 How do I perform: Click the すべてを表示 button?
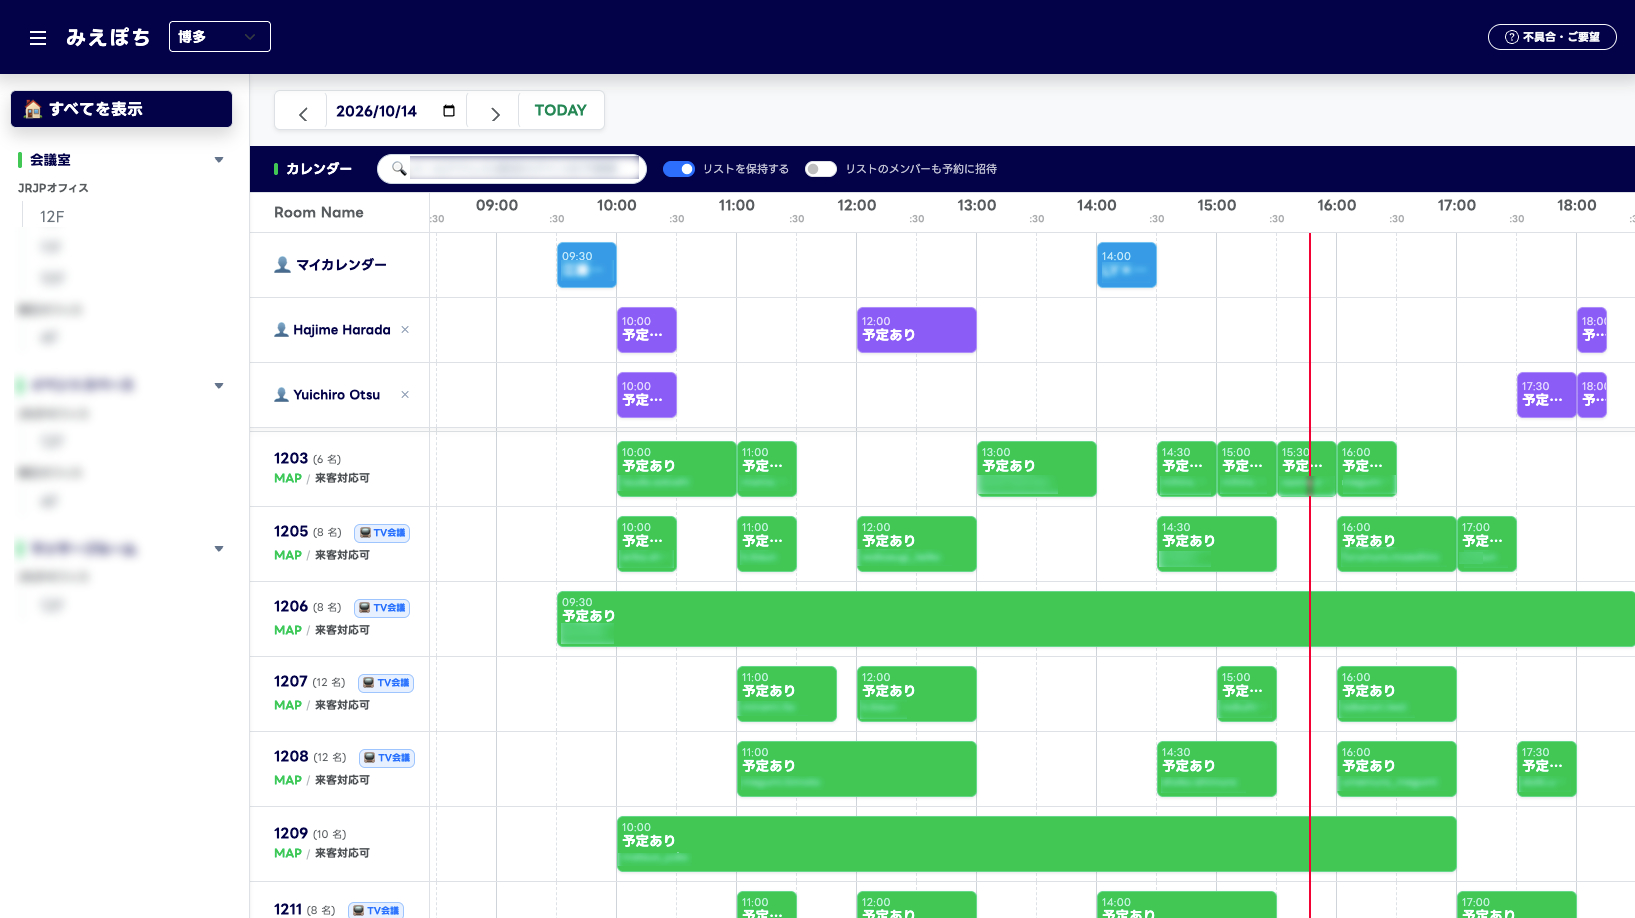click(121, 109)
